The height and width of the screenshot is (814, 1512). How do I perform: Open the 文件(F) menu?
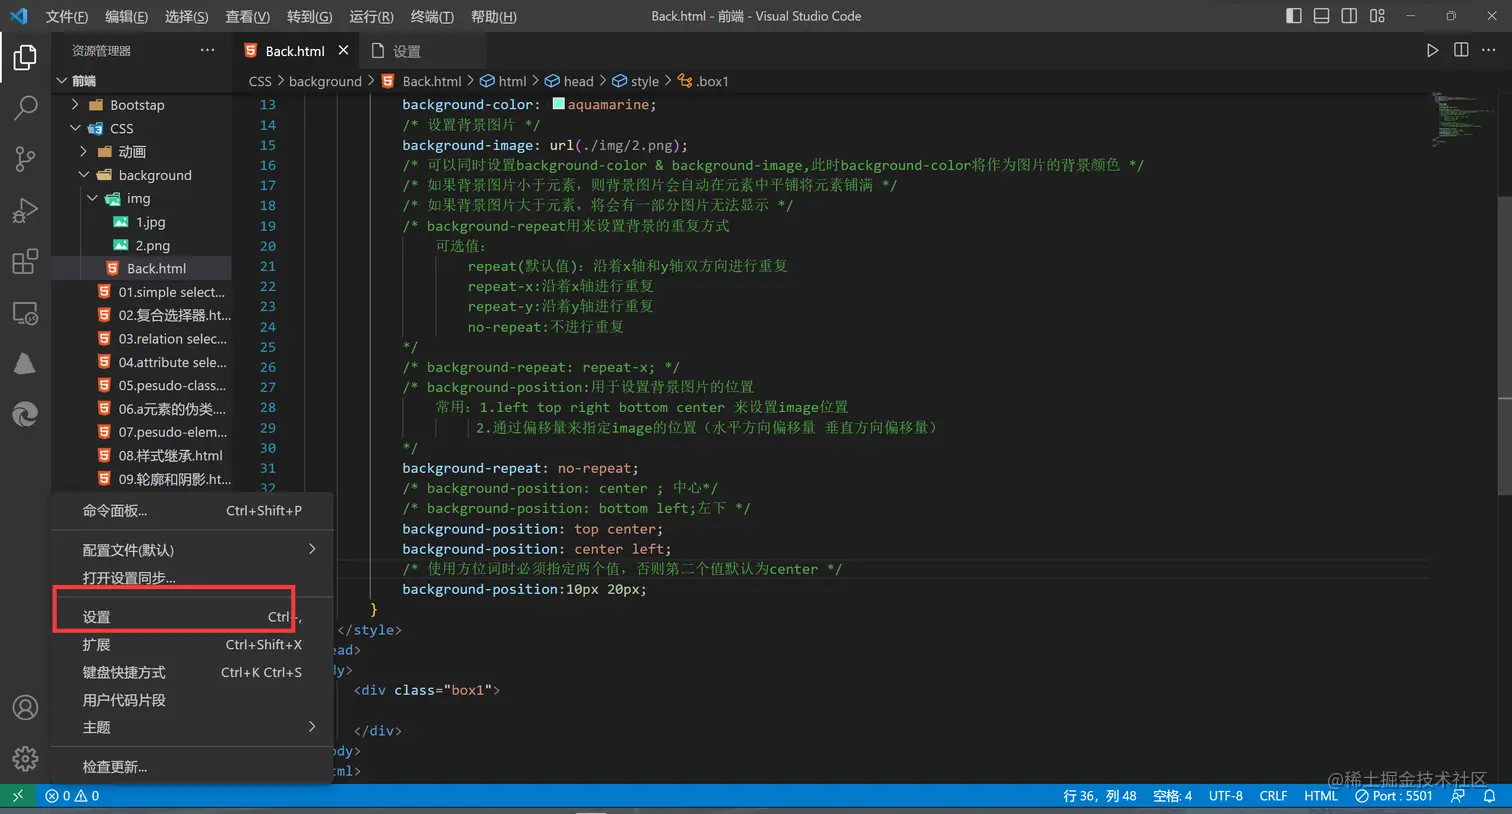click(x=67, y=16)
